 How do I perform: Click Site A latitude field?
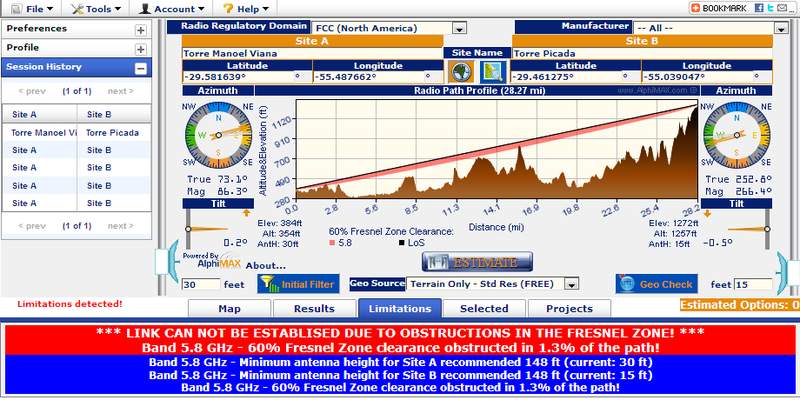tap(247, 77)
